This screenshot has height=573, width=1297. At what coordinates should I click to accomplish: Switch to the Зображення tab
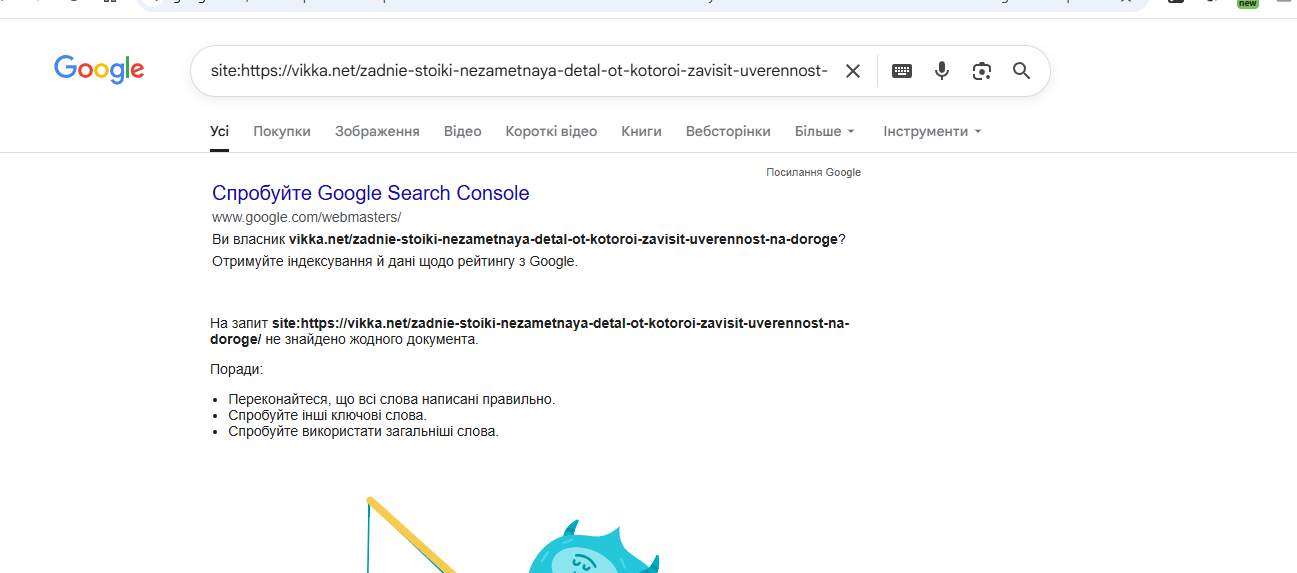click(x=377, y=131)
